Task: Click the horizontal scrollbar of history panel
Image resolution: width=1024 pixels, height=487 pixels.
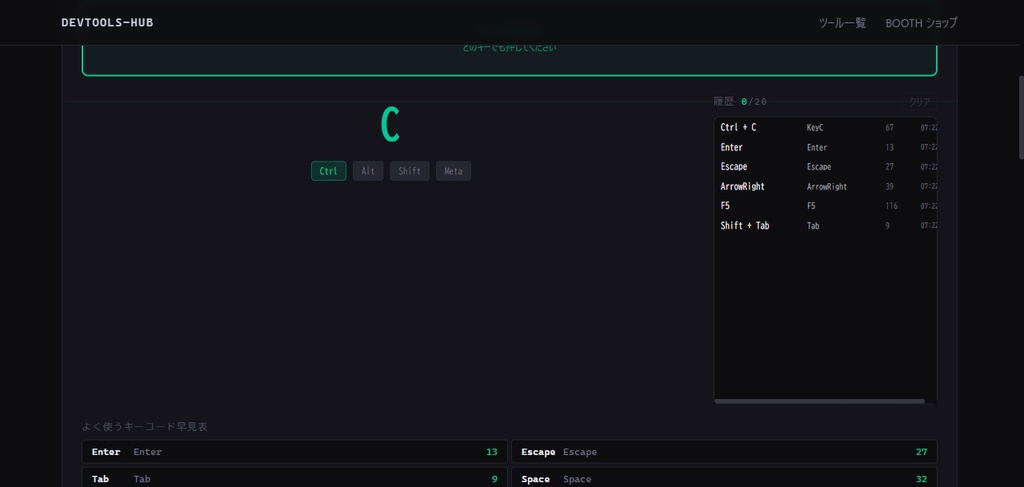Action: [x=820, y=401]
